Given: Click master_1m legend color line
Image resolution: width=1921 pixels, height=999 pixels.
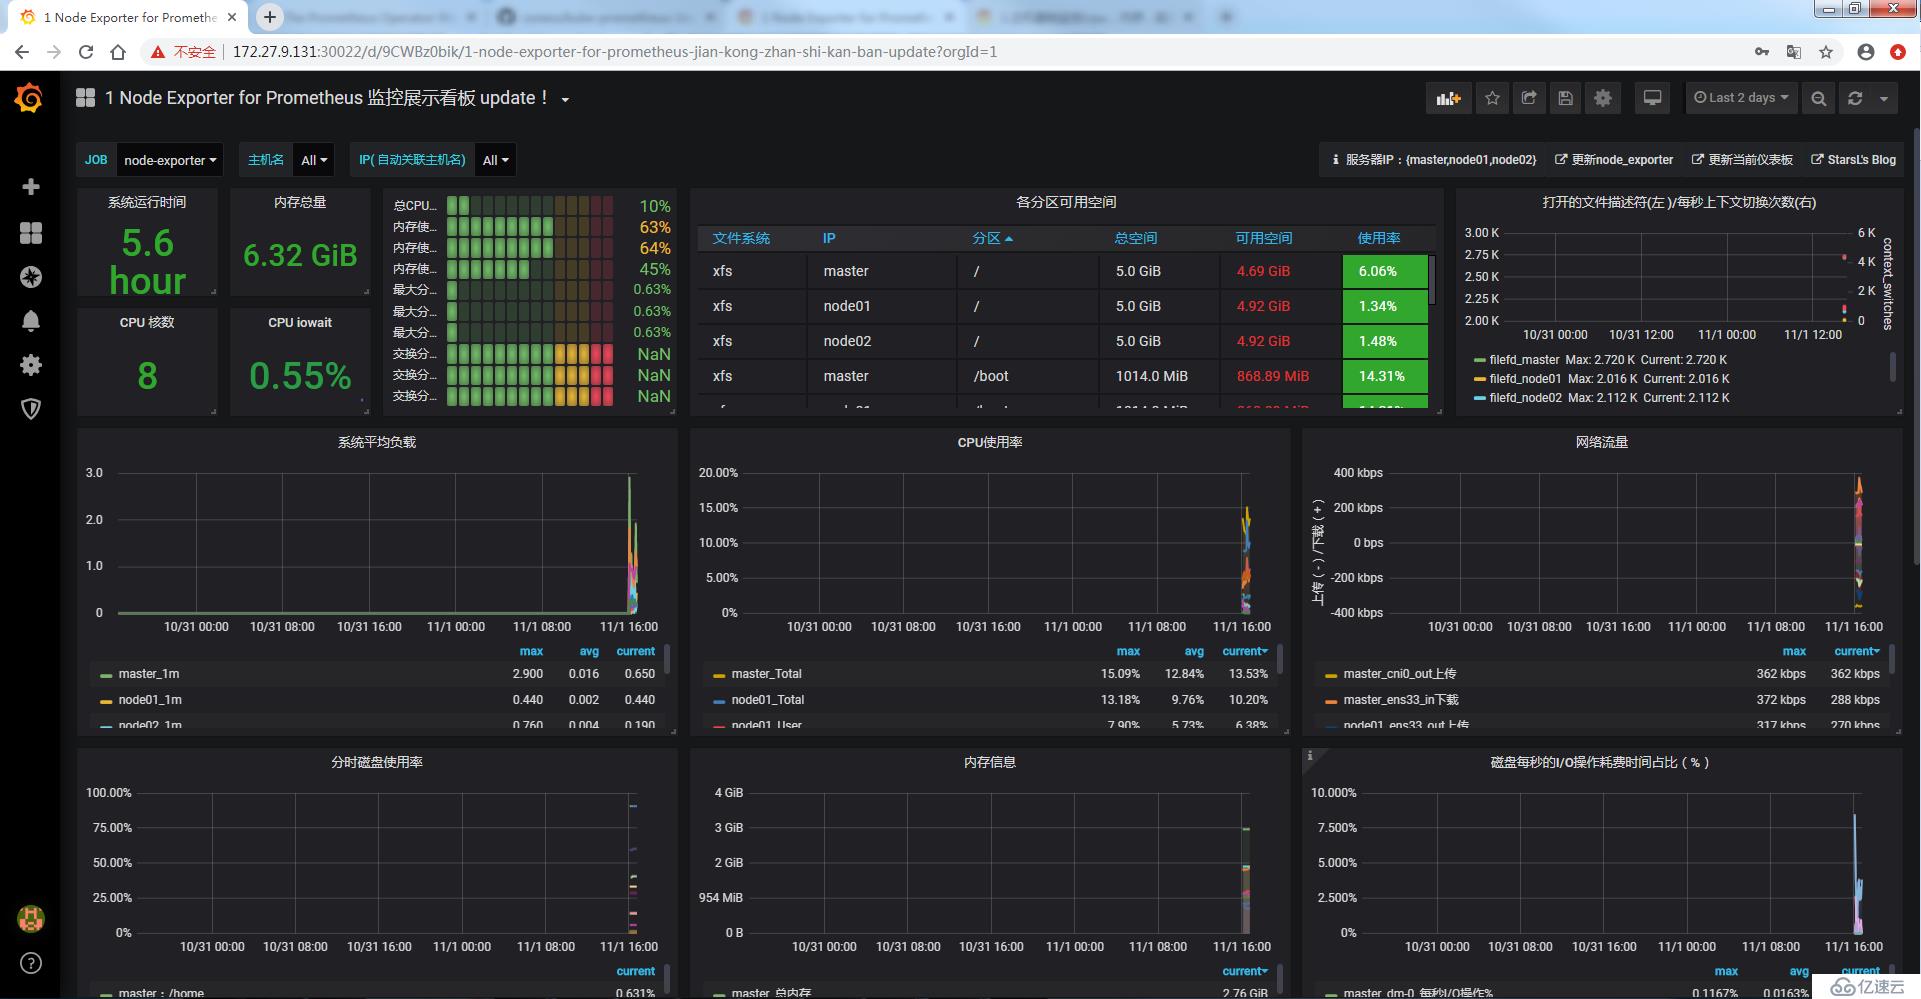Looking at the screenshot, I should pyautogui.click(x=106, y=675).
